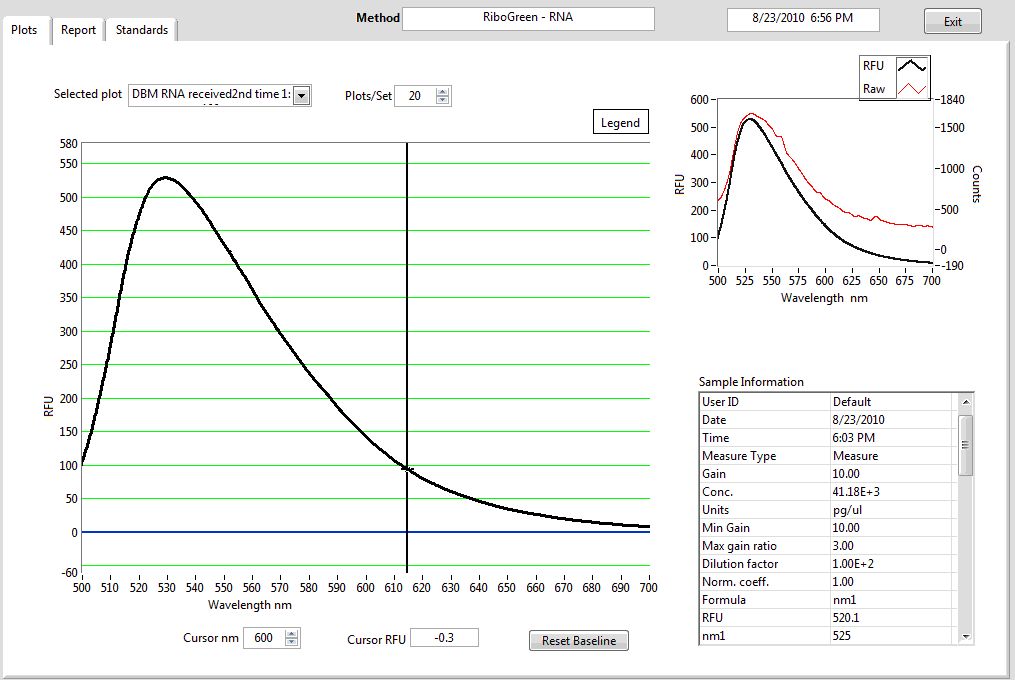
Task: Select the nm1 value '525'
Action: coord(842,636)
